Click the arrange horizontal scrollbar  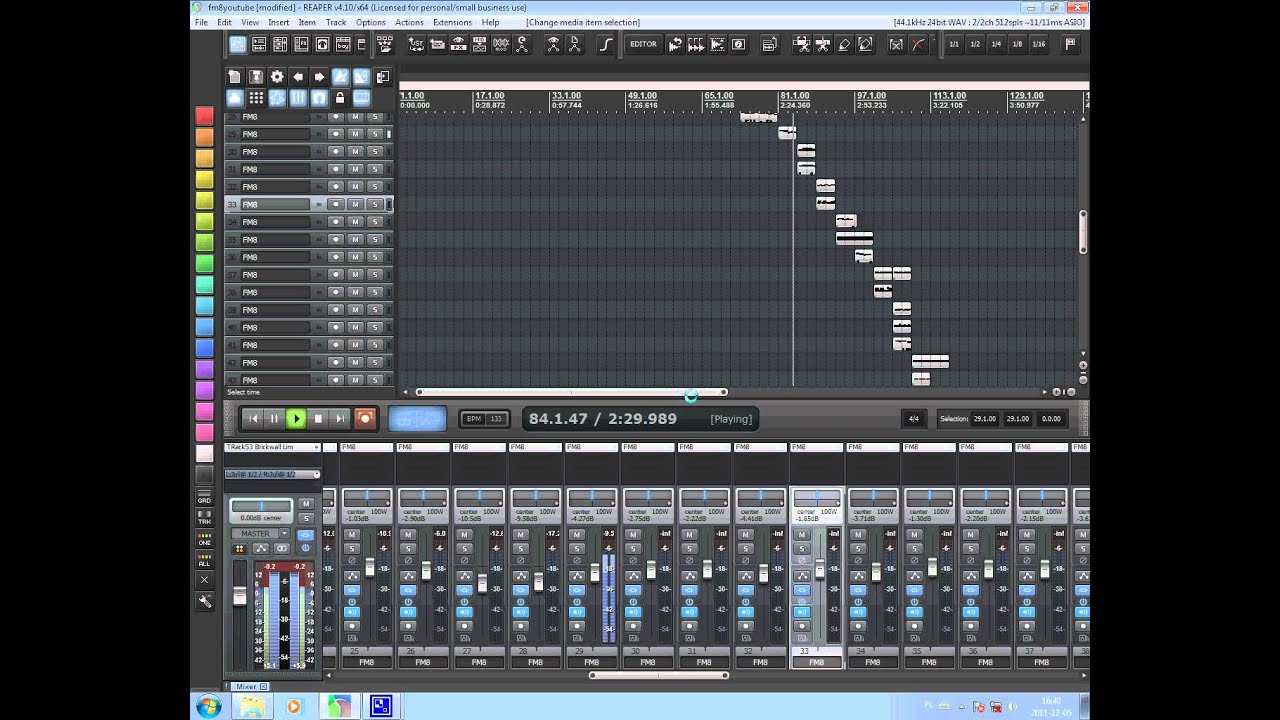(571, 392)
